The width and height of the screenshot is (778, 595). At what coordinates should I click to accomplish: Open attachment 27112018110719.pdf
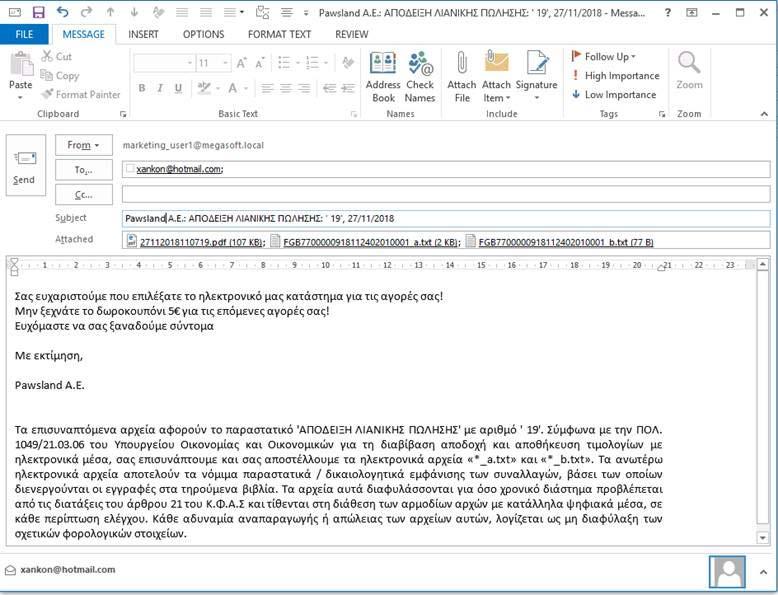(196, 242)
